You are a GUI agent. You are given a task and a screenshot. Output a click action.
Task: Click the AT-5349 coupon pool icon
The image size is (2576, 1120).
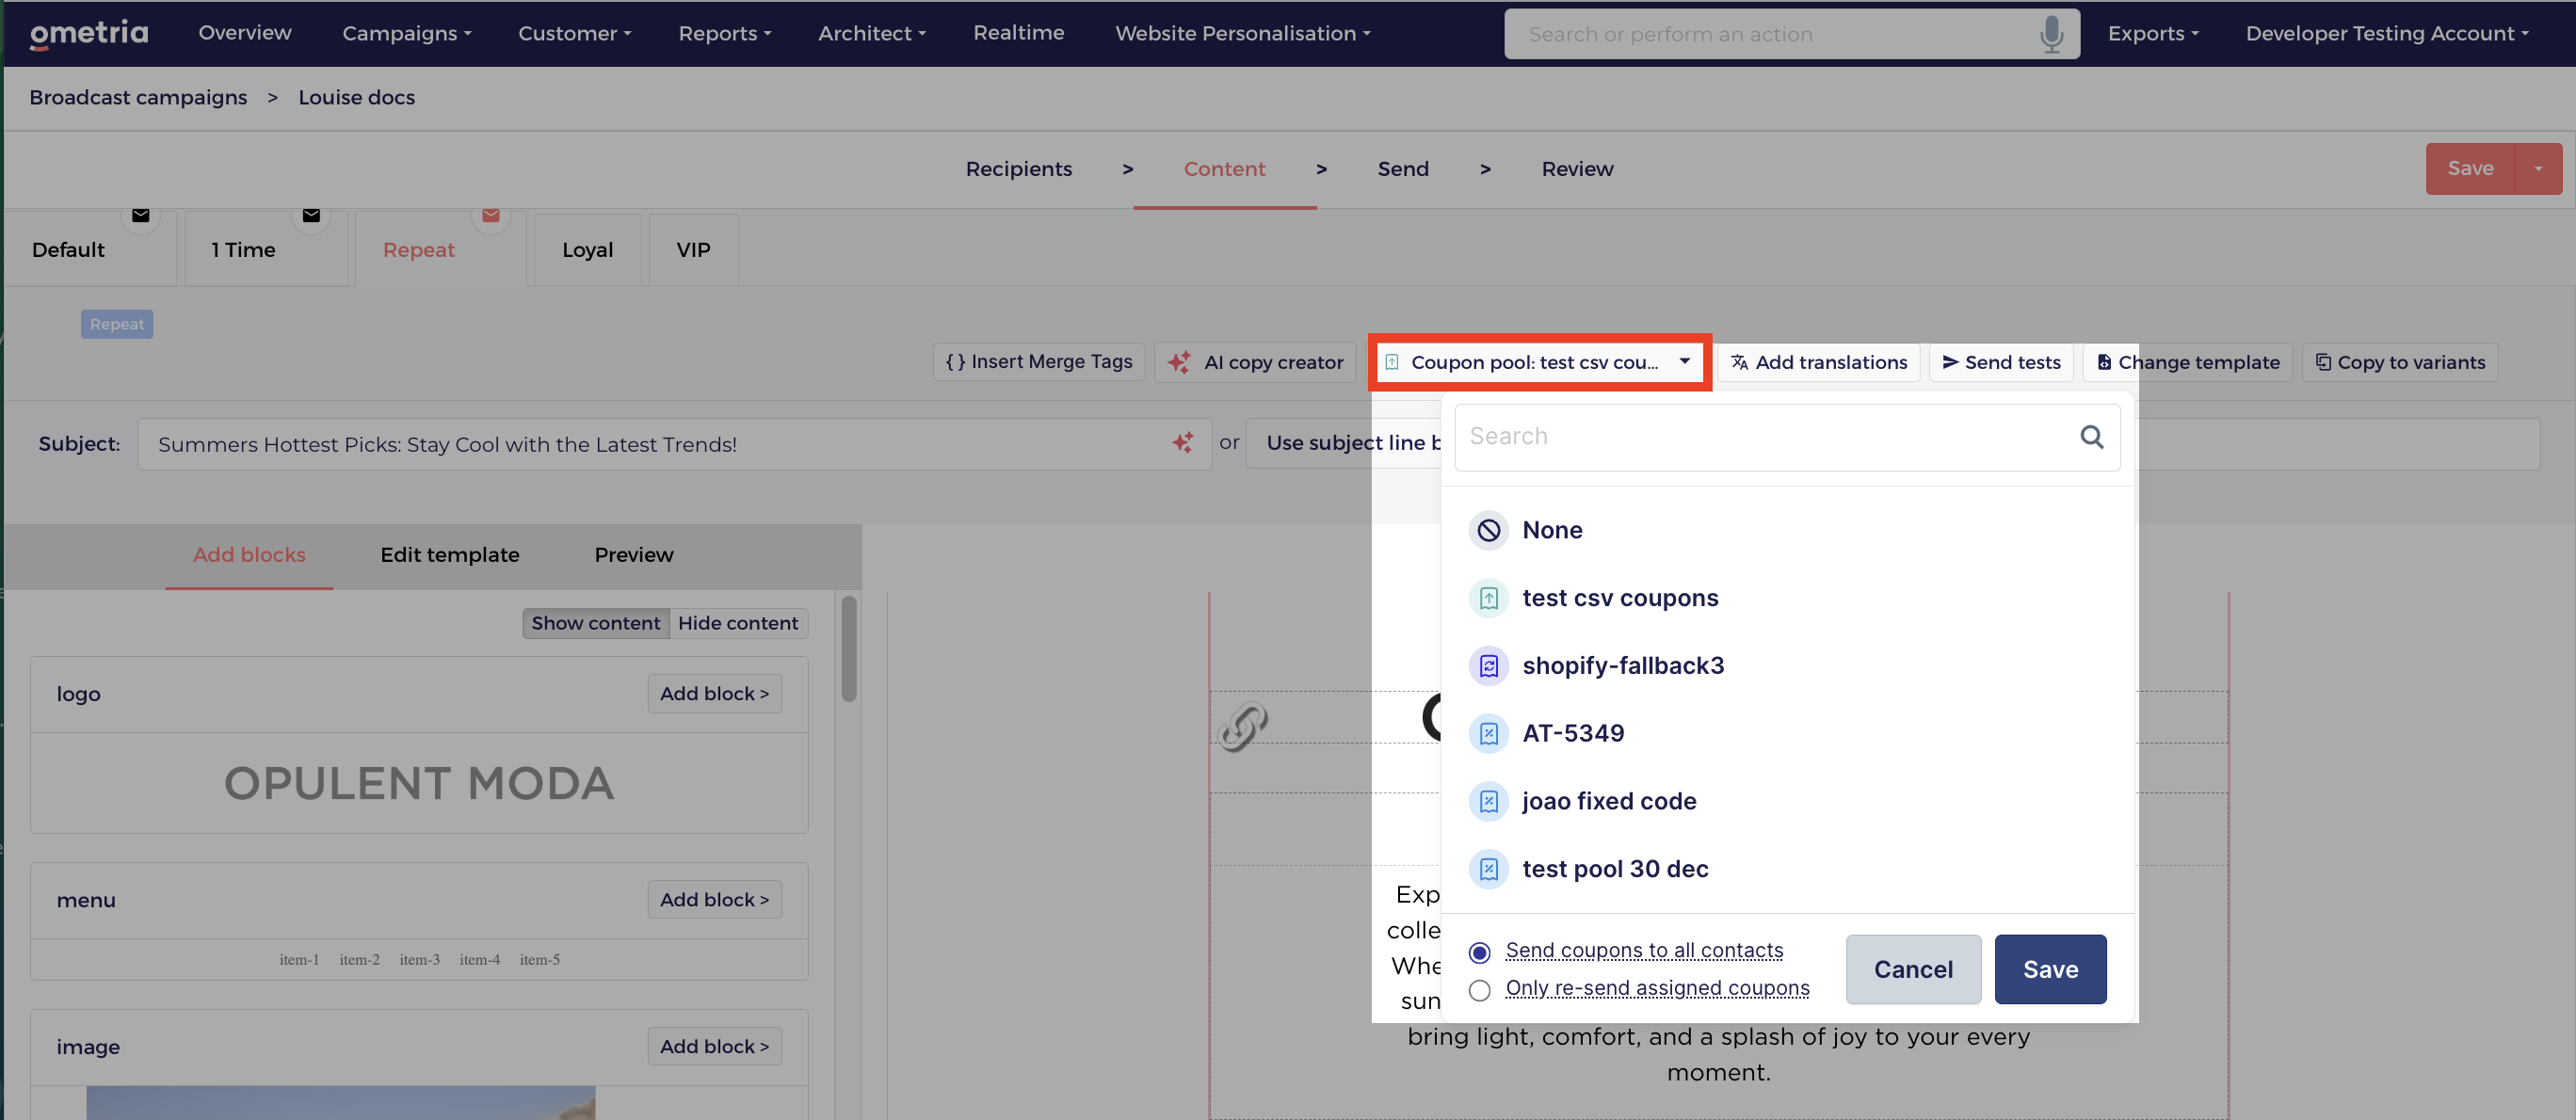pyautogui.click(x=1488, y=734)
